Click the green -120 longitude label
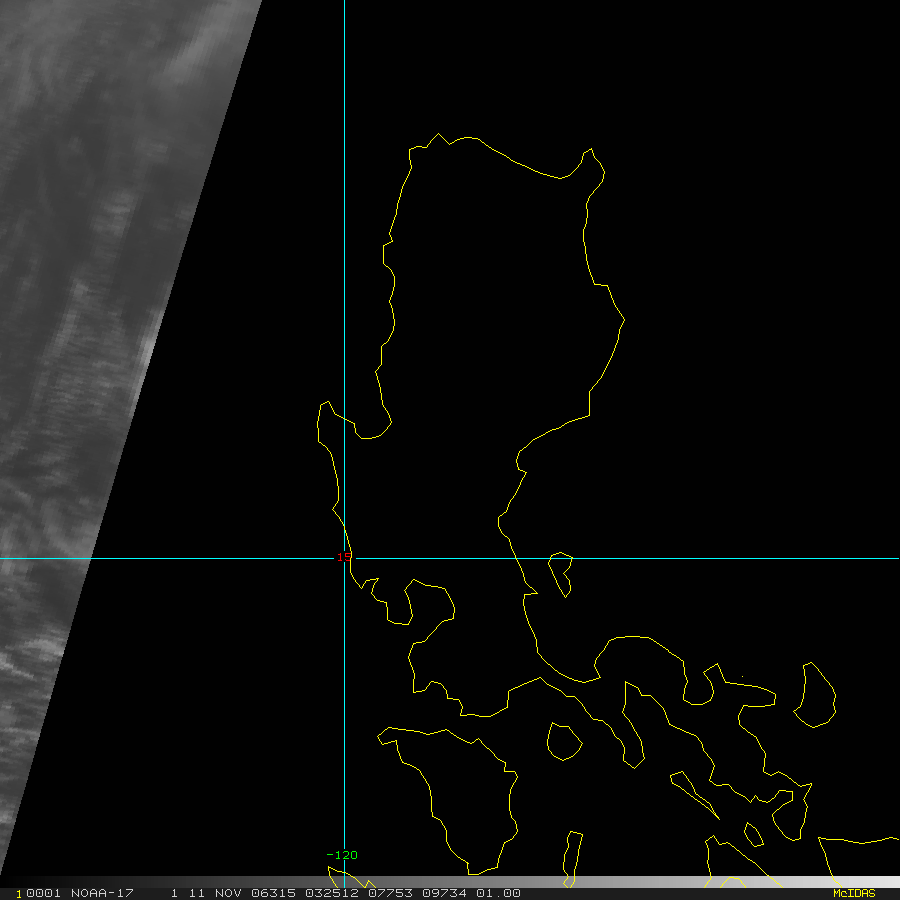The width and height of the screenshot is (900, 900). [x=342, y=855]
